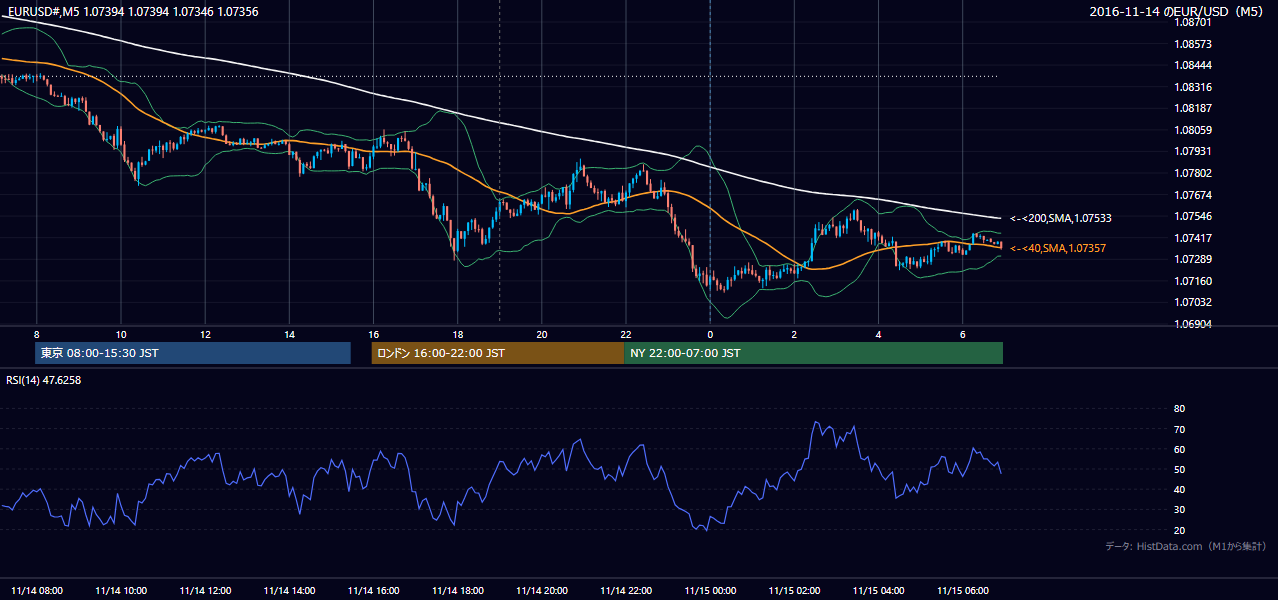
Task: Click price level 1.08059 on the axis
Action: (x=1194, y=130)
